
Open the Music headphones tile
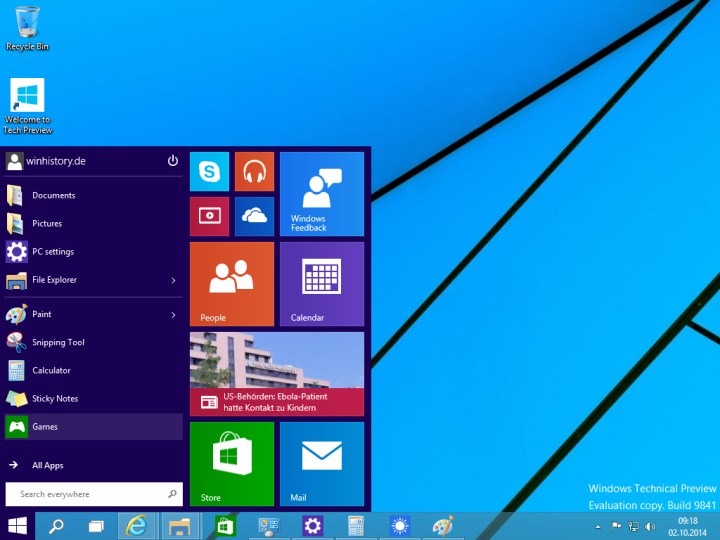pyautogui.click(x=254, y=172)
